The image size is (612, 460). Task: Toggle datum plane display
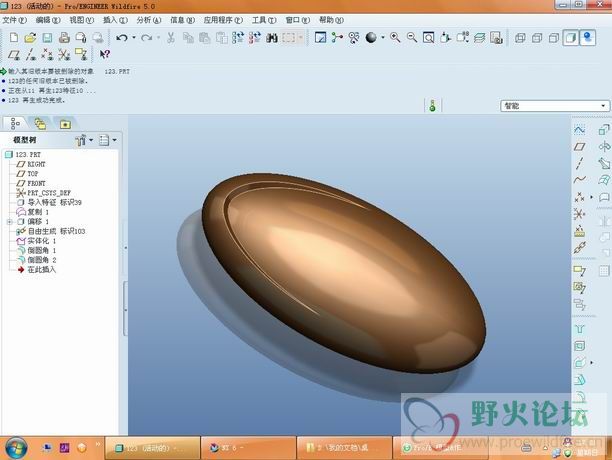14,55
